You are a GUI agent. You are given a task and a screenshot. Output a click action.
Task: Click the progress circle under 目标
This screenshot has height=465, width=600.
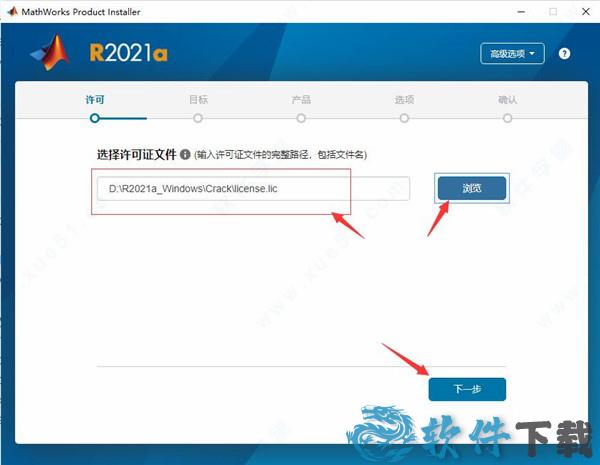pyautogui.click(x=198, y=118)
